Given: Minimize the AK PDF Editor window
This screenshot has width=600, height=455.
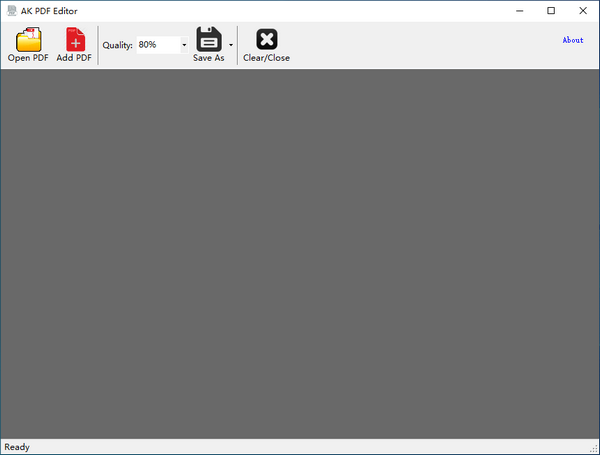Looking at the screenshot, I should tap(519, 11).
